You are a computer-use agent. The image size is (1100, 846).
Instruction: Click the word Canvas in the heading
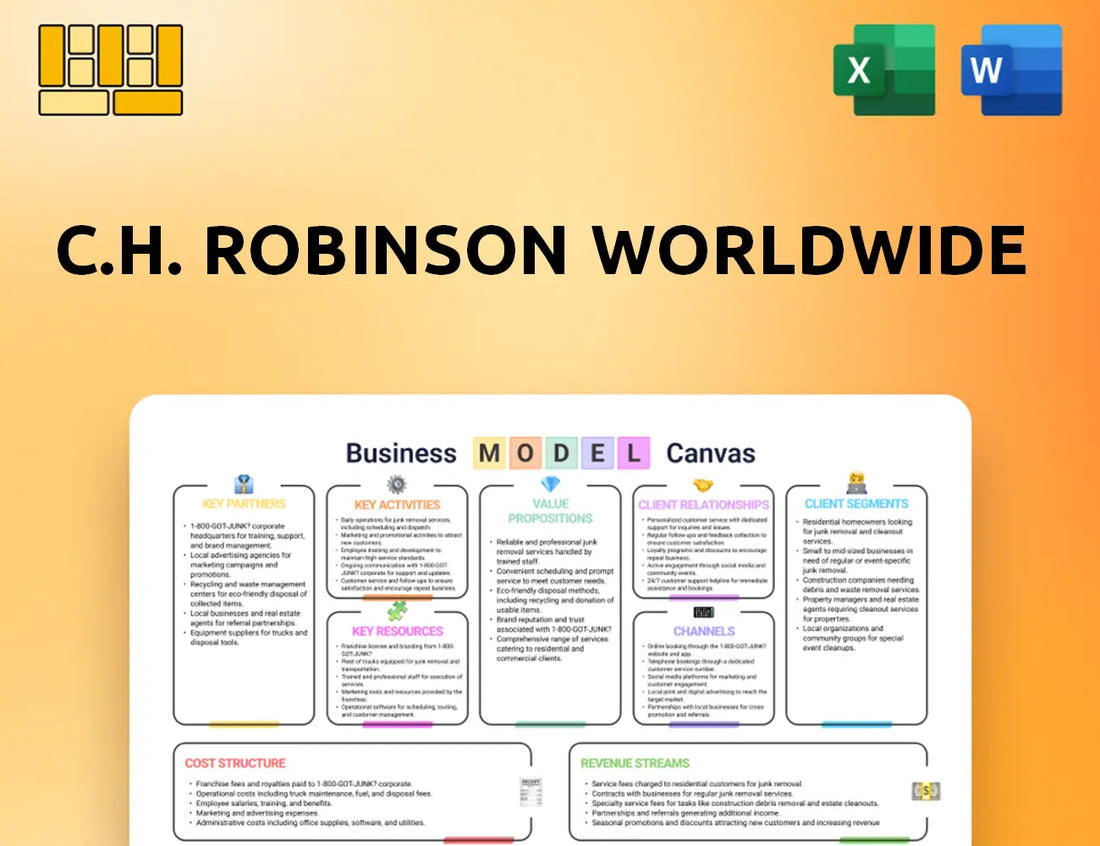click(711, 453)
